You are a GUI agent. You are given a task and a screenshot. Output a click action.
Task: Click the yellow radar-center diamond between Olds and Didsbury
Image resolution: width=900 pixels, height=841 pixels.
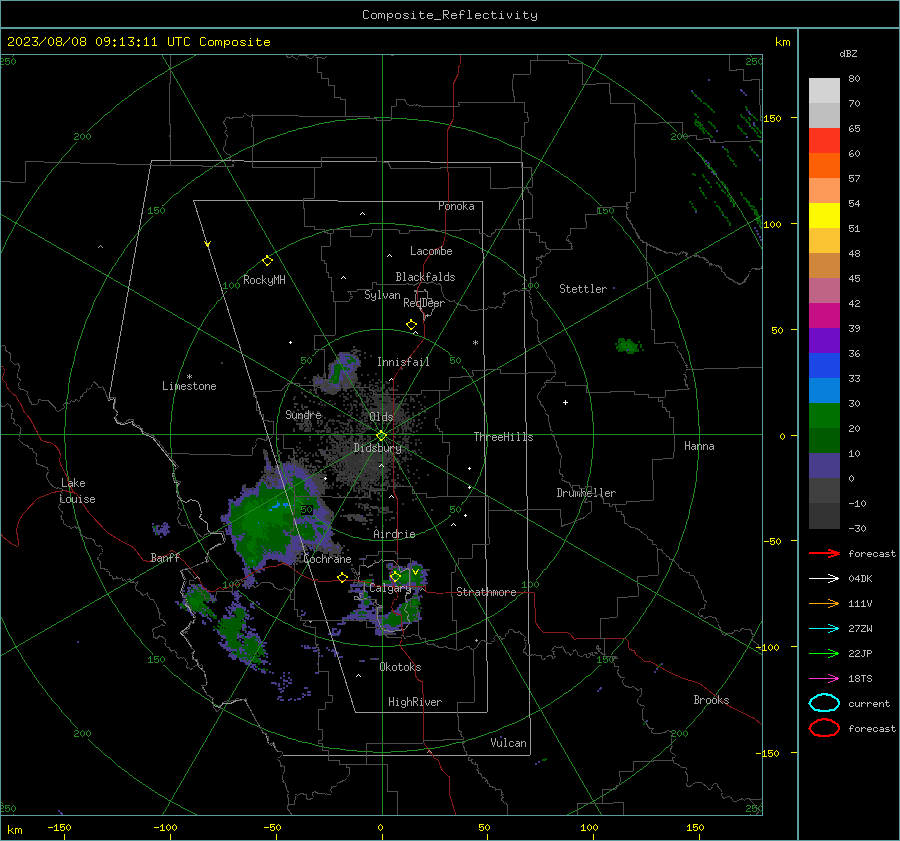tap(381, 436)
